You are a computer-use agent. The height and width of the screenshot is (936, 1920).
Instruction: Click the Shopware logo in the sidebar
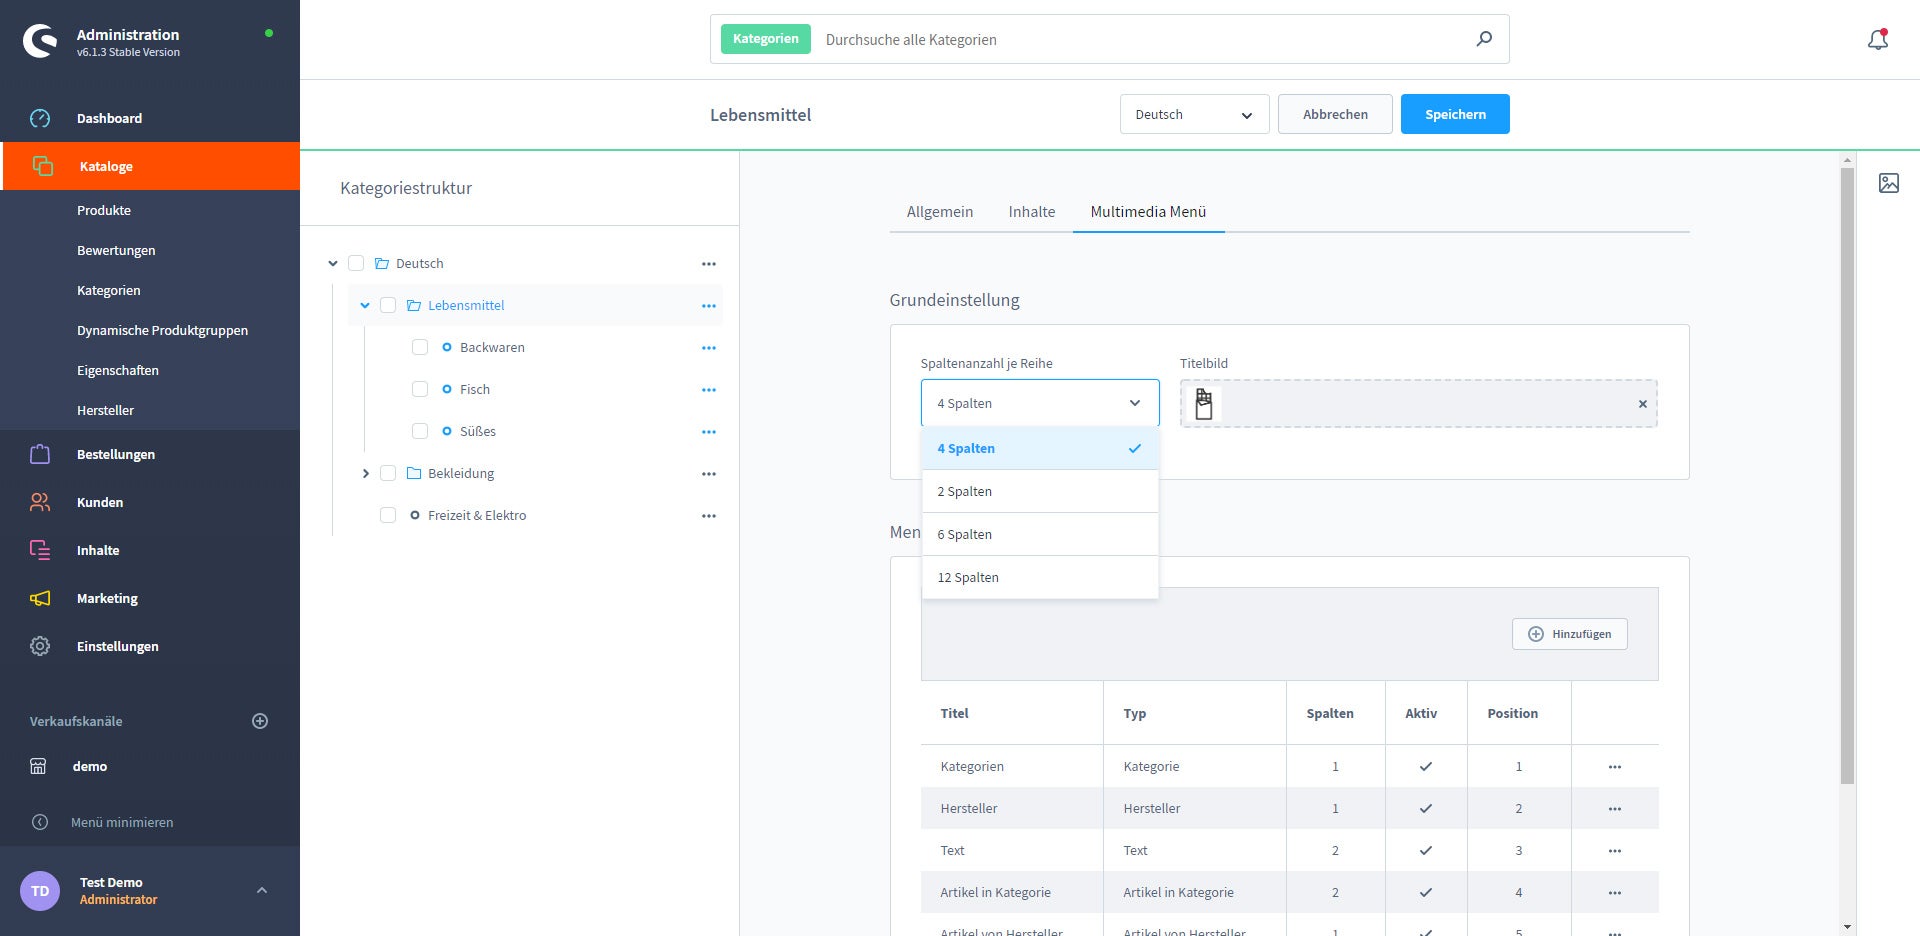40,41
